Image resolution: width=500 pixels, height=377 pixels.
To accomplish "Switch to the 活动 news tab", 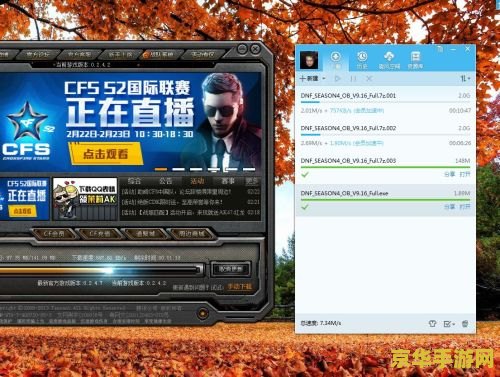I will pos(197,181).
